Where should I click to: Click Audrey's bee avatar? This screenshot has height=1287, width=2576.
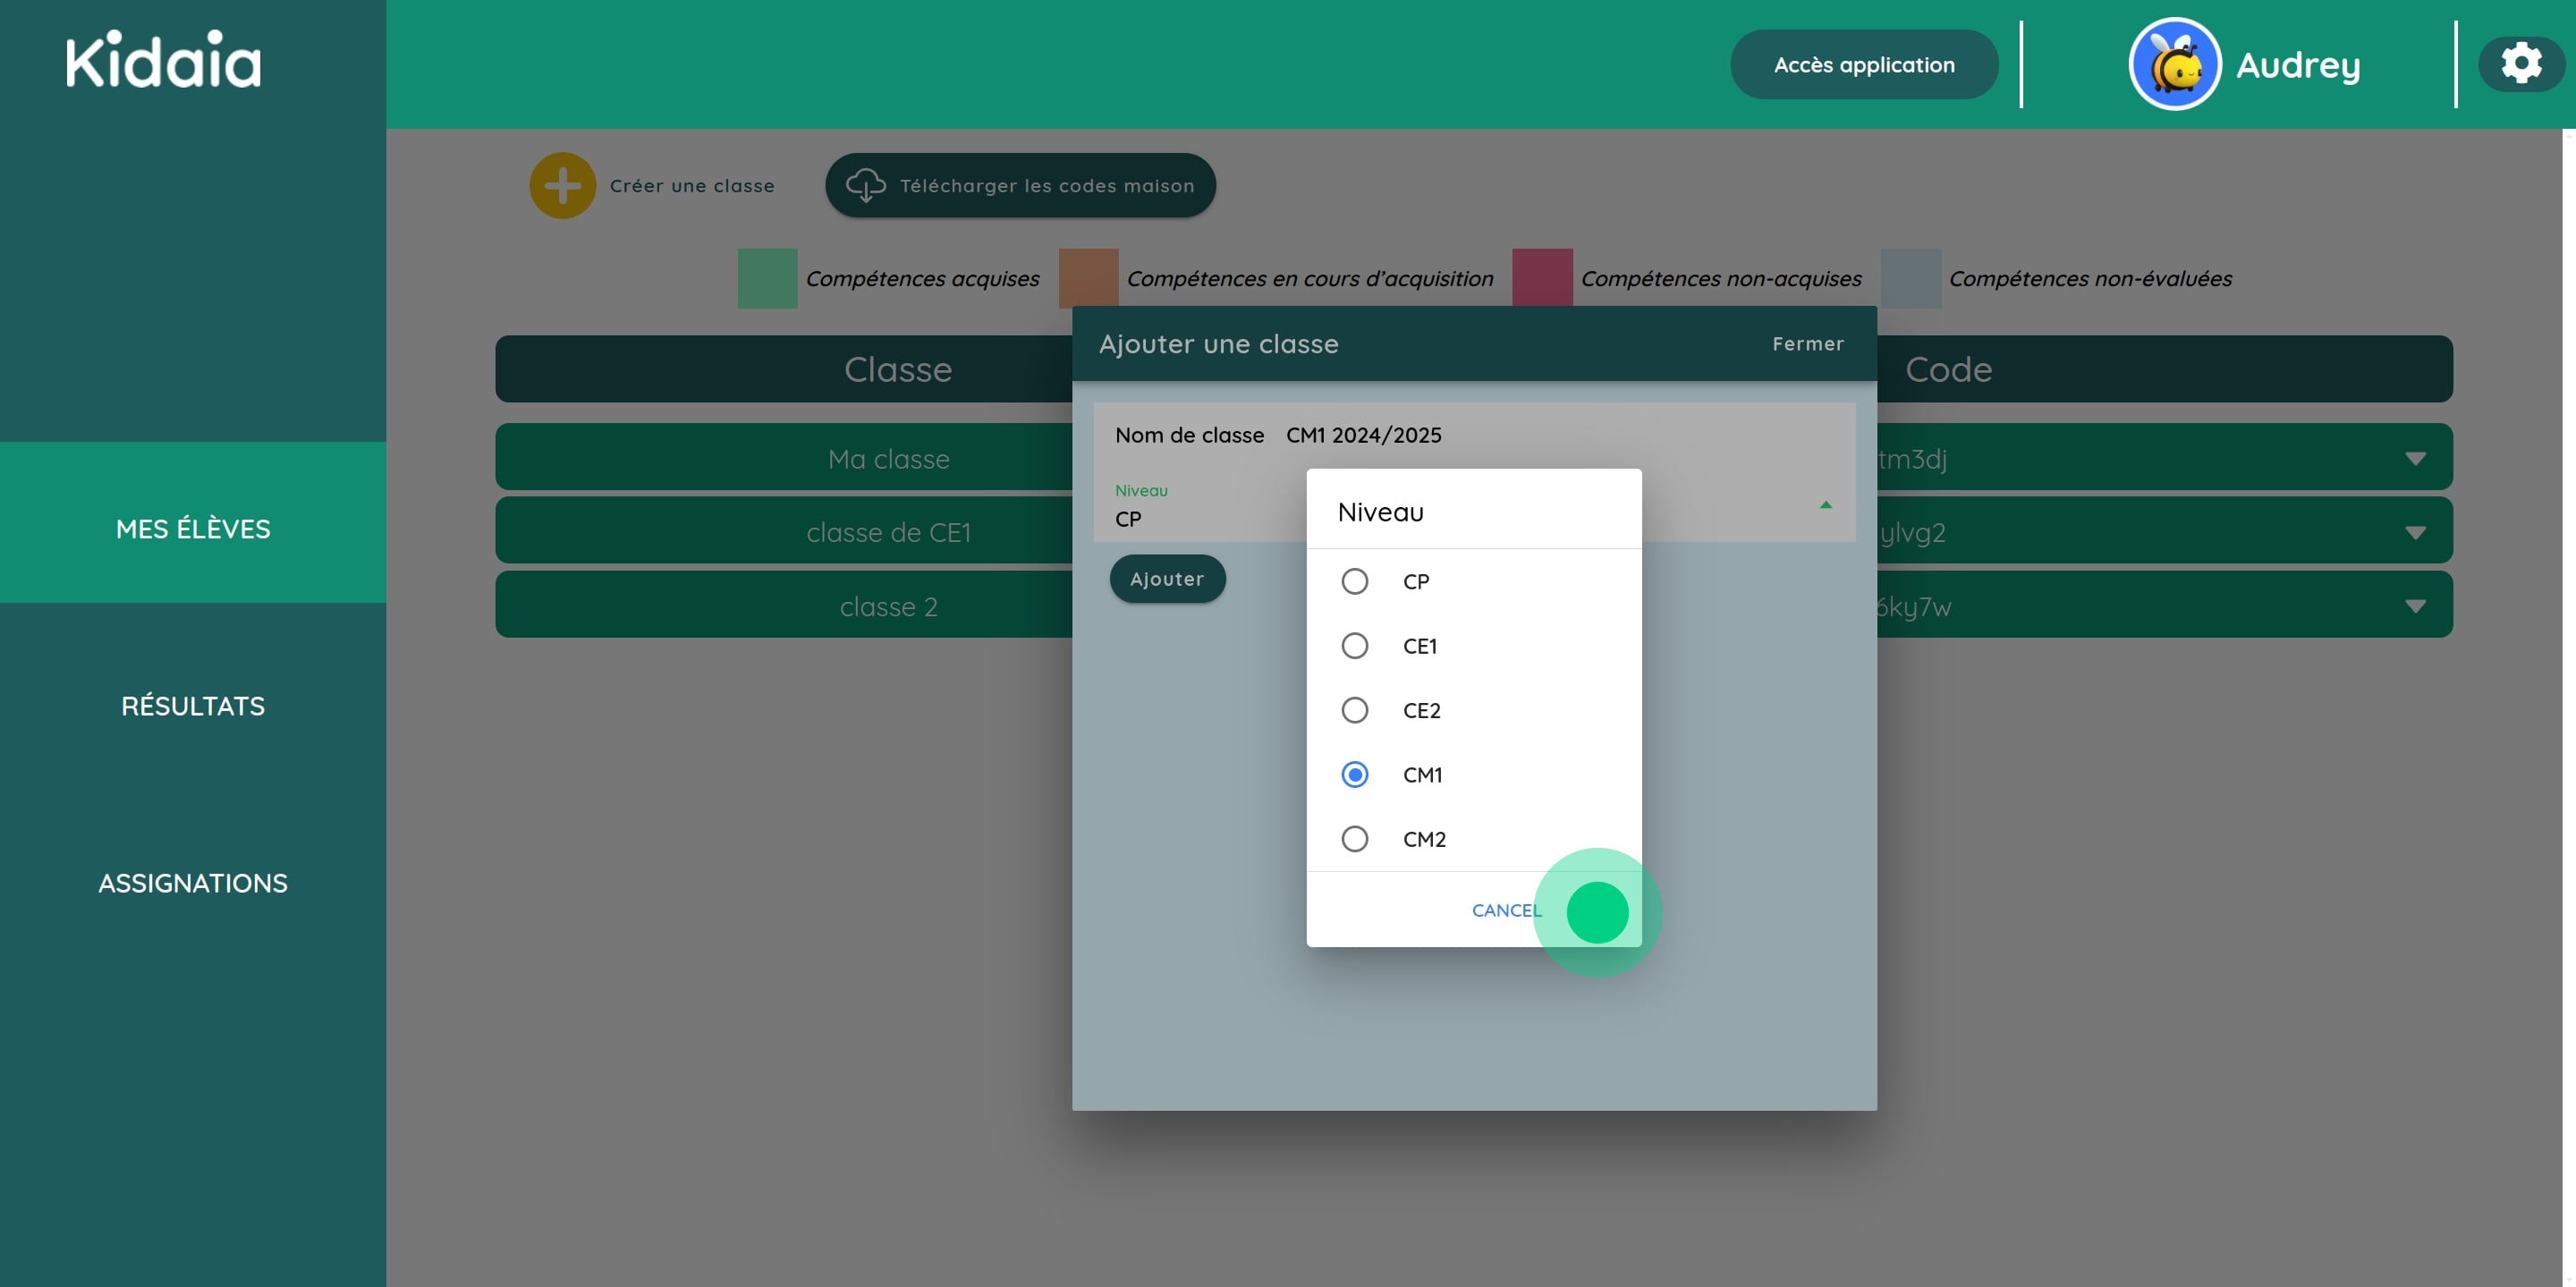click(x=2174, y=63)
